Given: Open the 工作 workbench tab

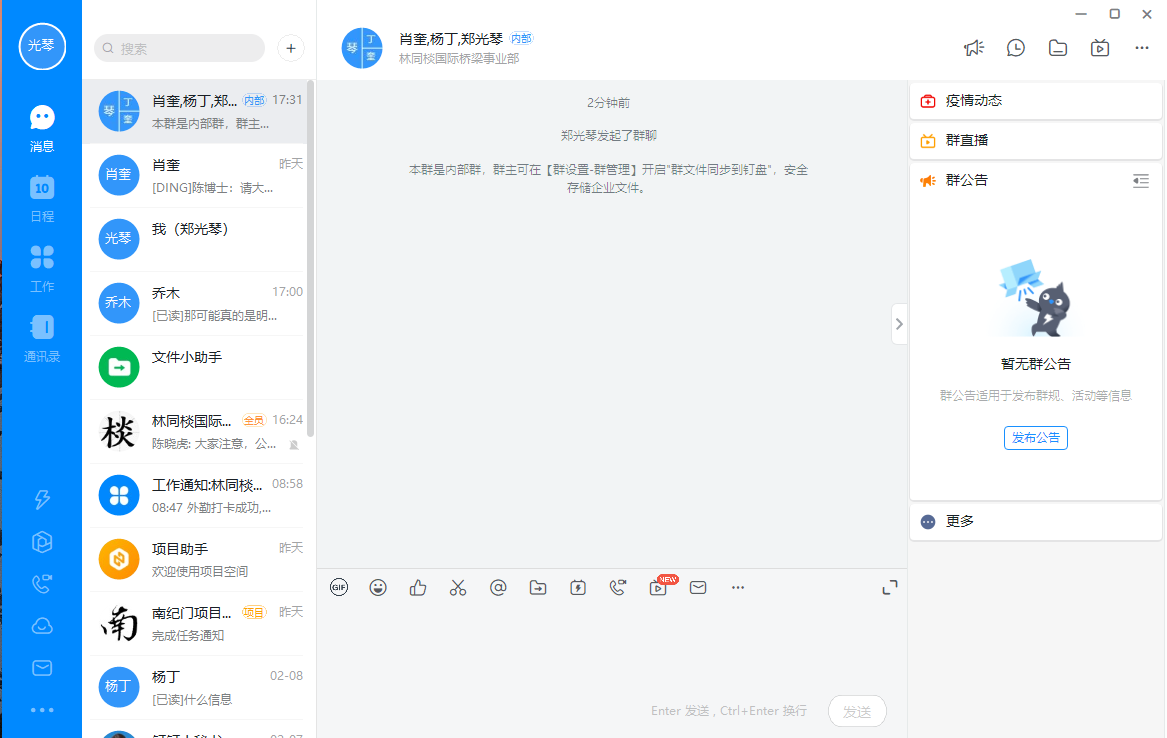Looking at the screenshot, I should coord(42,269).
